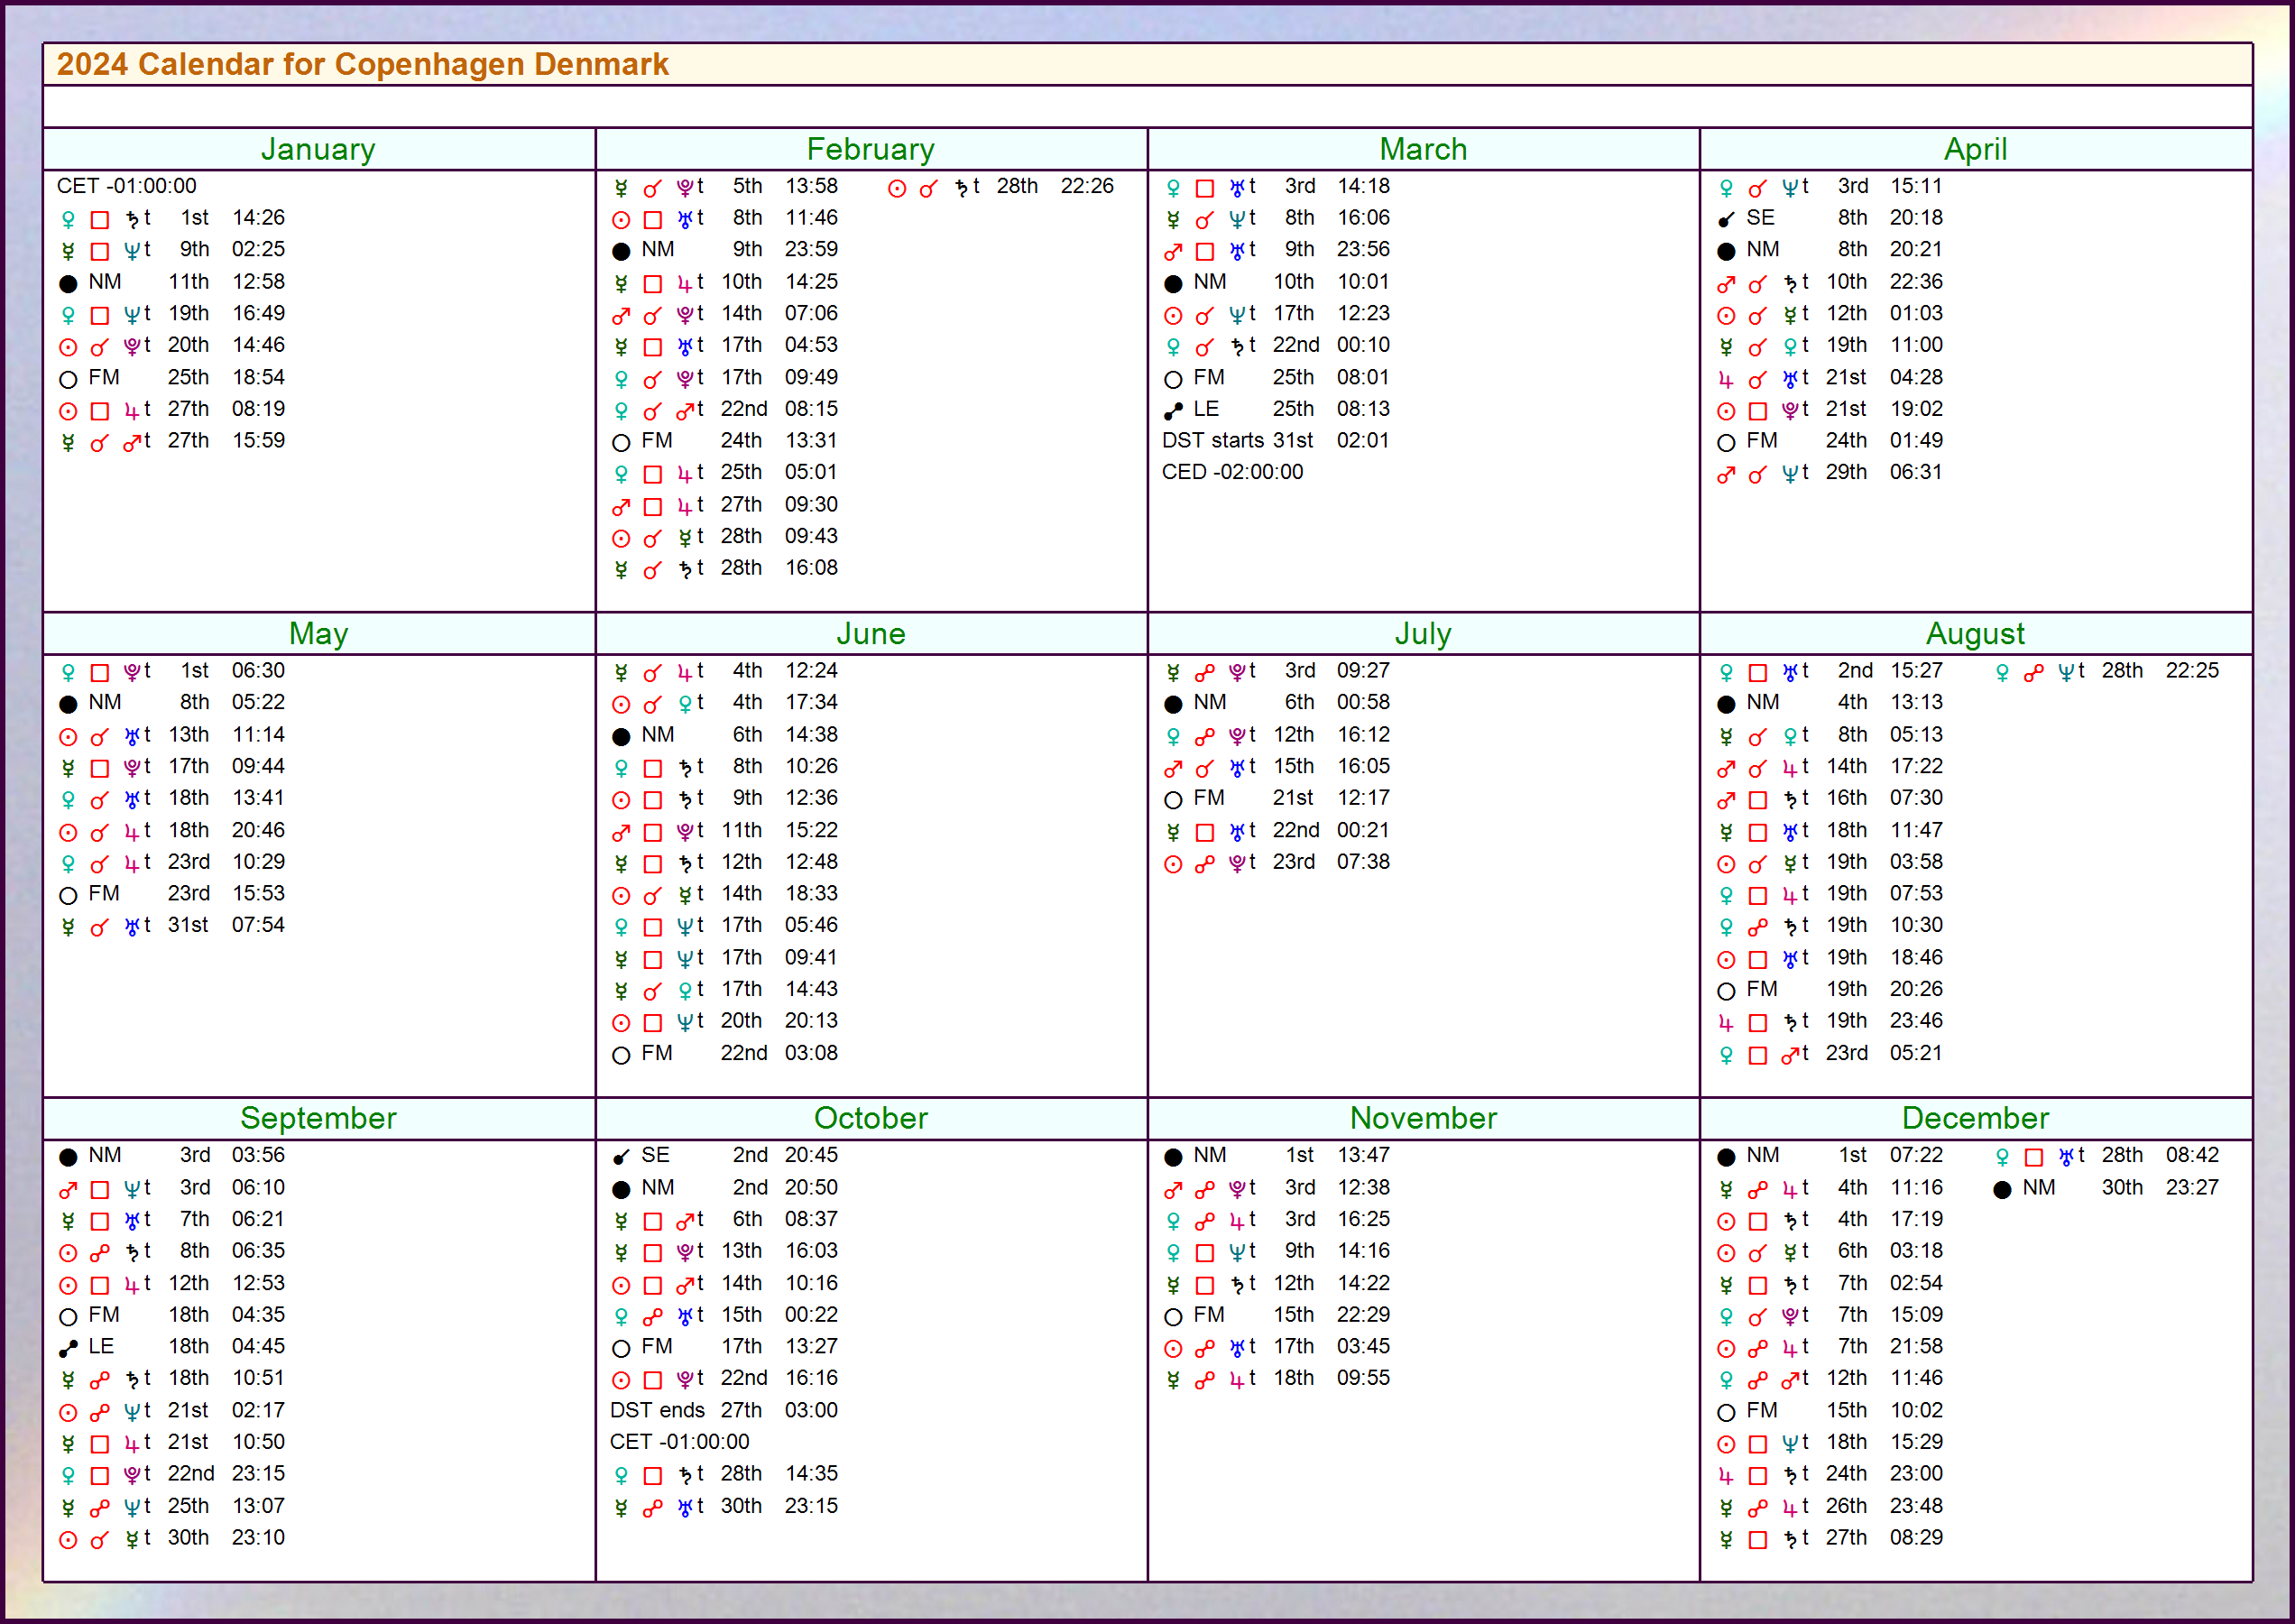Select Mercury glyph in January 9th row
Image resolution: width=2295 pixels, height=1624 pixels.
[68, 251]
